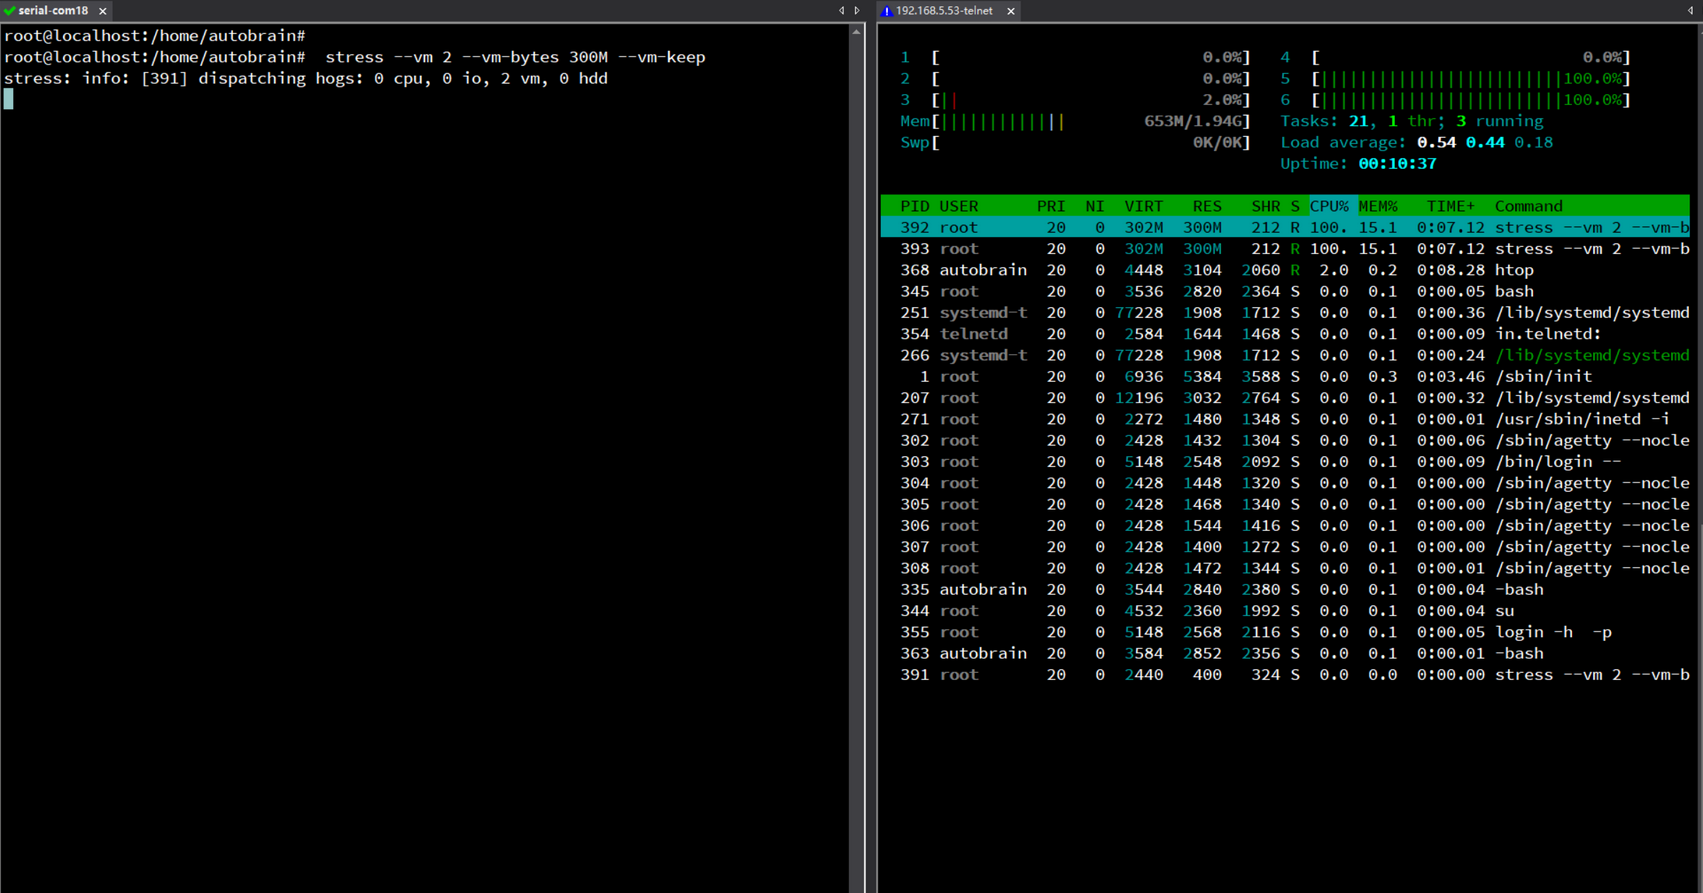This screenshot has height=893, width=1703.
Task: Select the stress process row PID 393
Action: click(x=1285, y=249)
